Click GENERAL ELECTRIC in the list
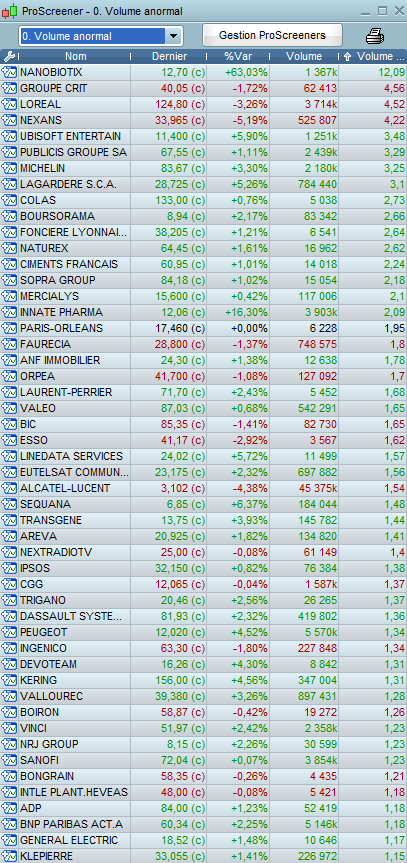The image size is (407, 863). 69,840
